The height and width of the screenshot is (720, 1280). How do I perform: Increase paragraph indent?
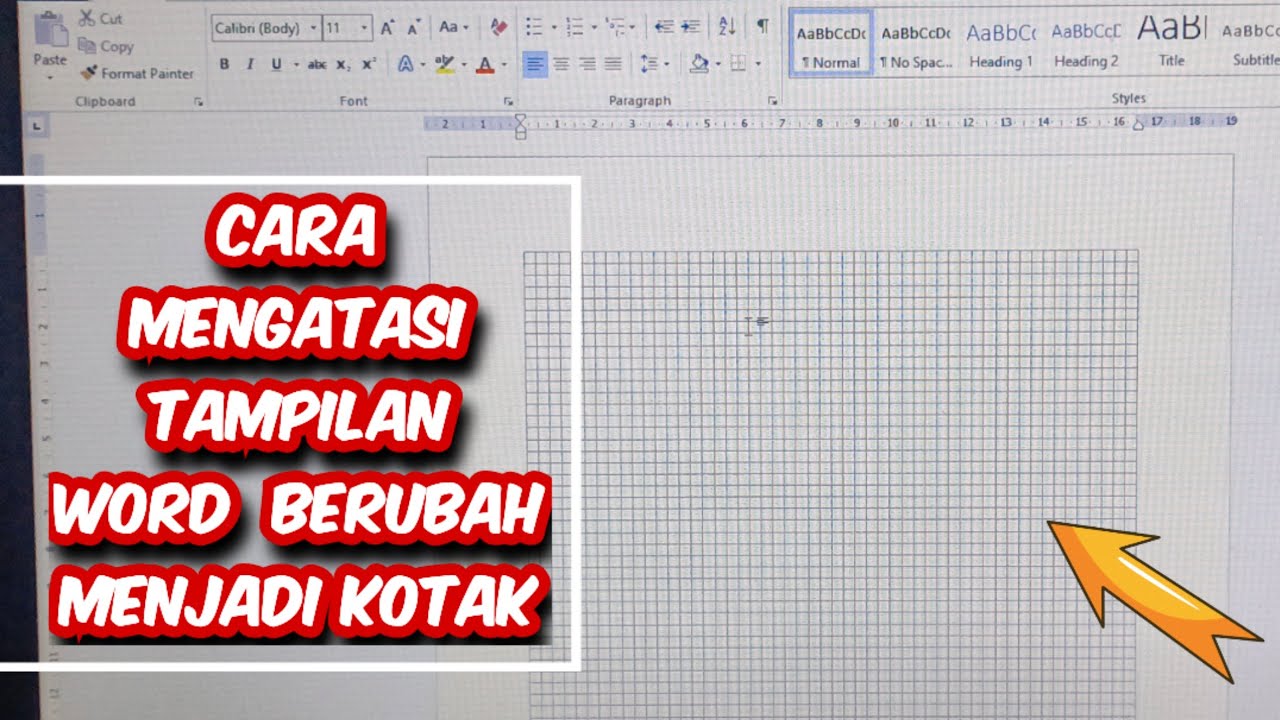pyautogui.click(x=690, y=27)
